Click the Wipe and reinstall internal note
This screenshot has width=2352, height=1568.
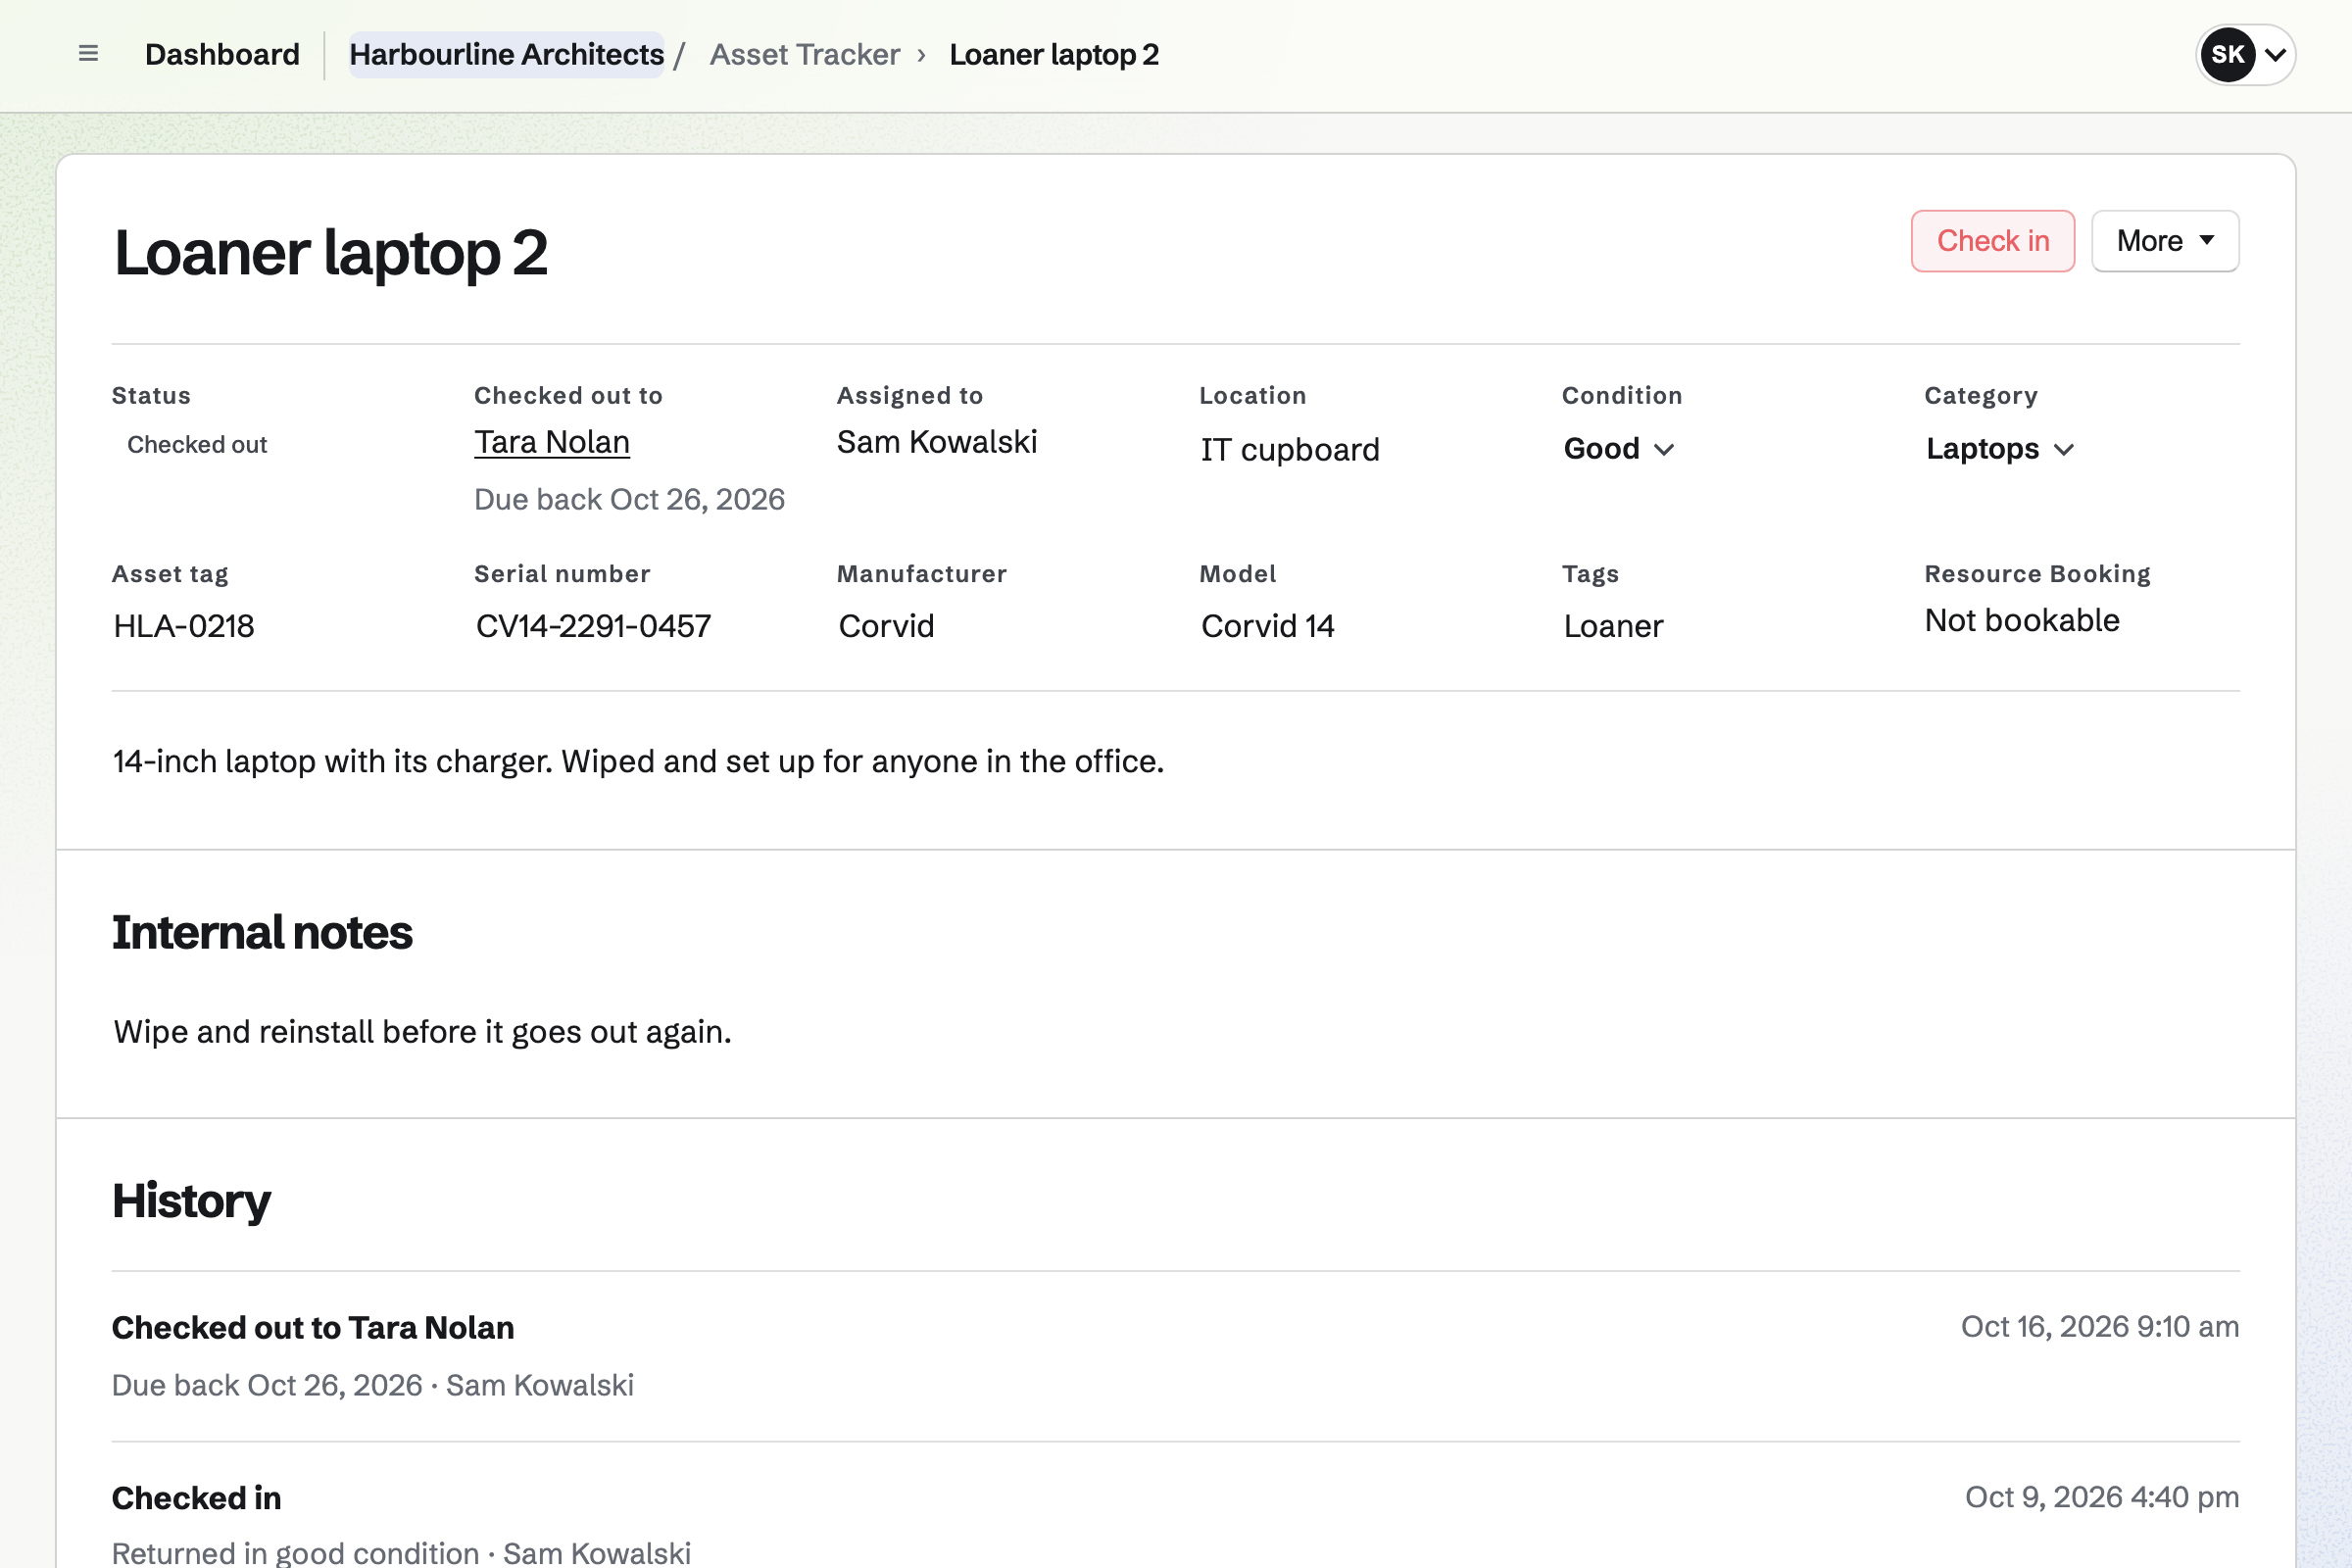(x=422, y=1031)
